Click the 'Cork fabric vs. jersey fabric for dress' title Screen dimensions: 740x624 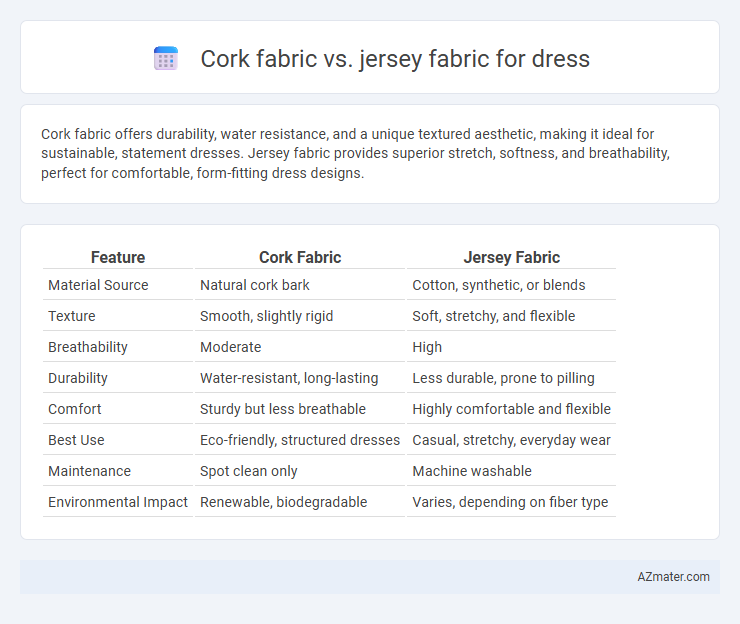click(x=395, y=59)
